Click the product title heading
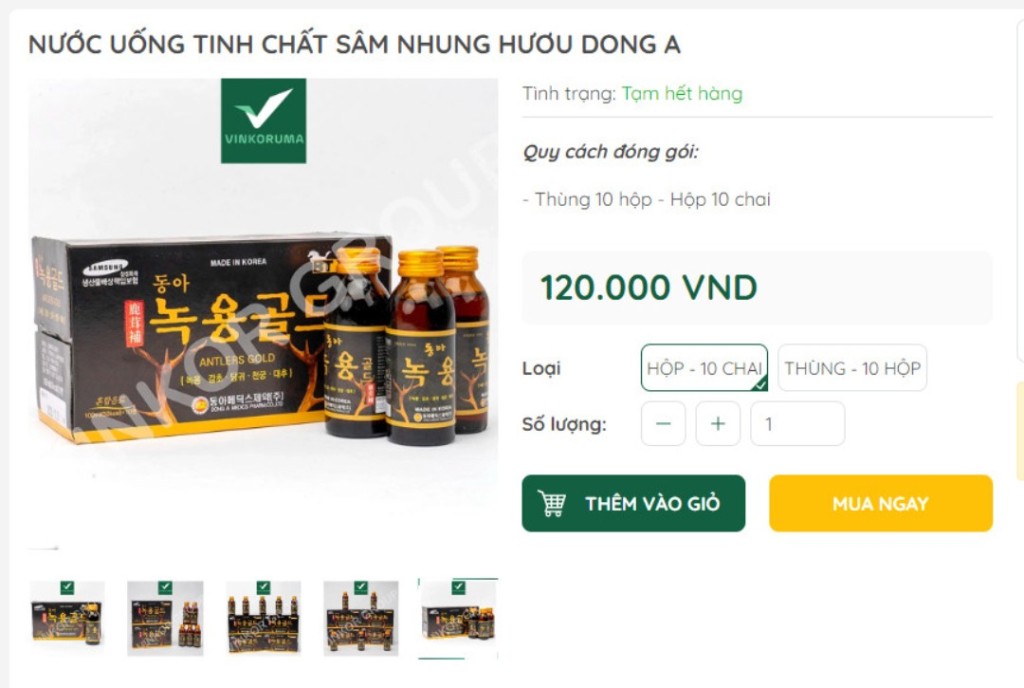 point(355,44)
